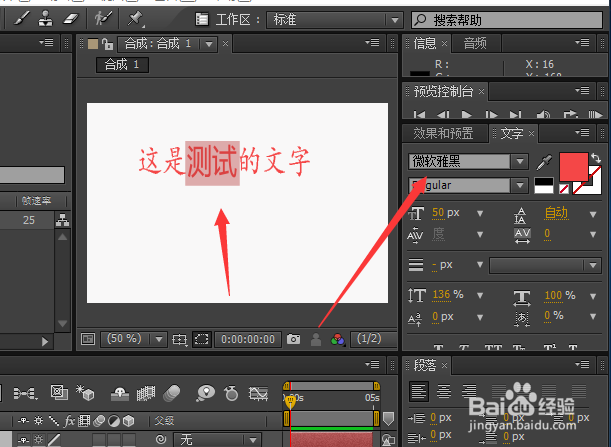
Task: Open the 无 parent layer dropdown
Action: point(217,440)
